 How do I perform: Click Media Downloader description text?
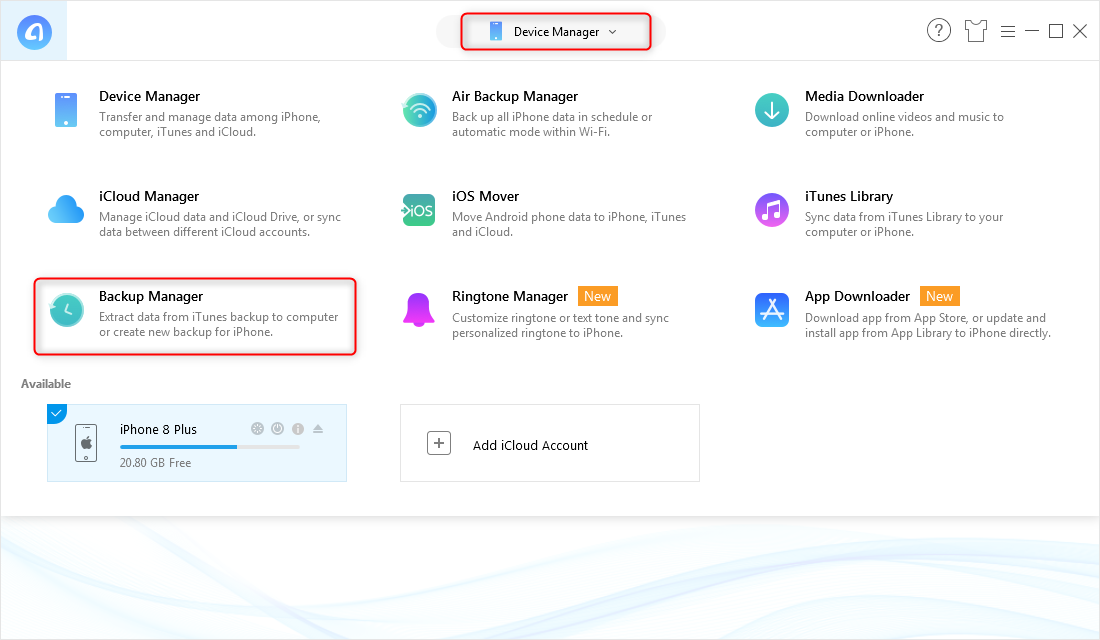904,124
